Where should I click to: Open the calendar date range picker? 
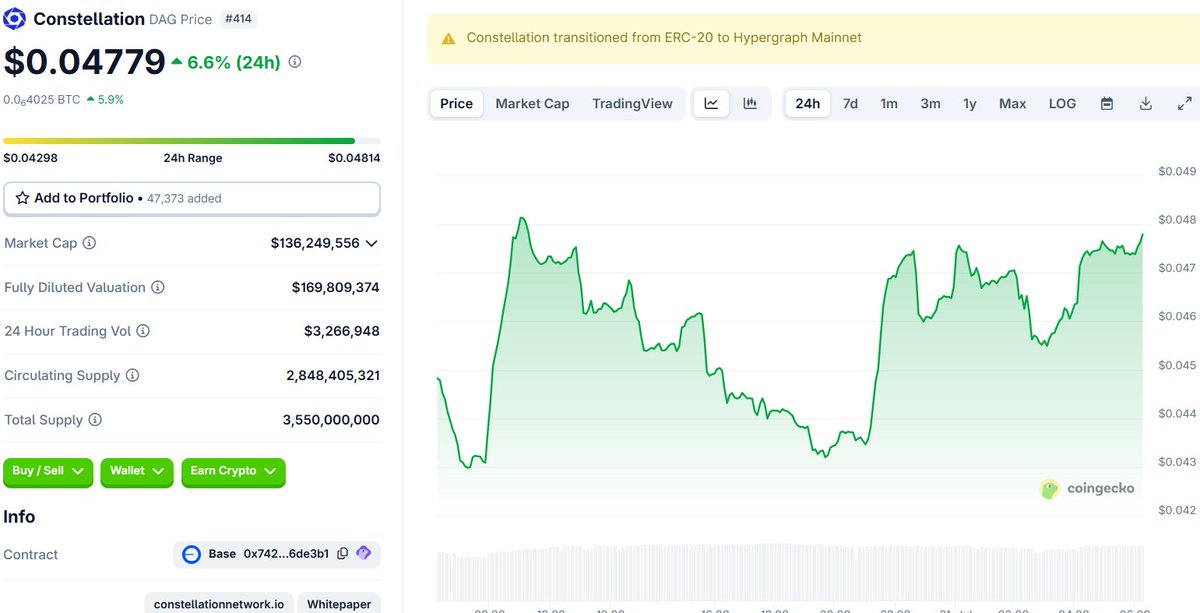coord(1107,103)
